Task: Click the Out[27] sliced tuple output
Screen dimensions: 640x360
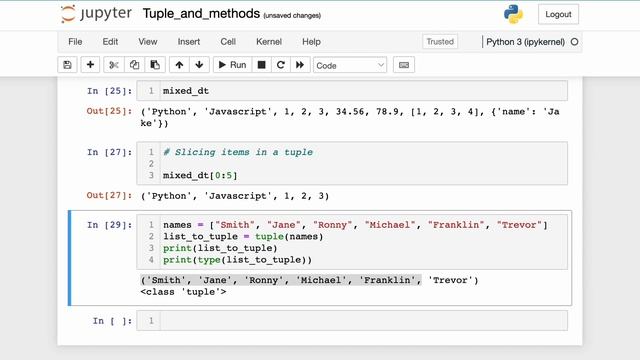Action: (x=235, y=196)
